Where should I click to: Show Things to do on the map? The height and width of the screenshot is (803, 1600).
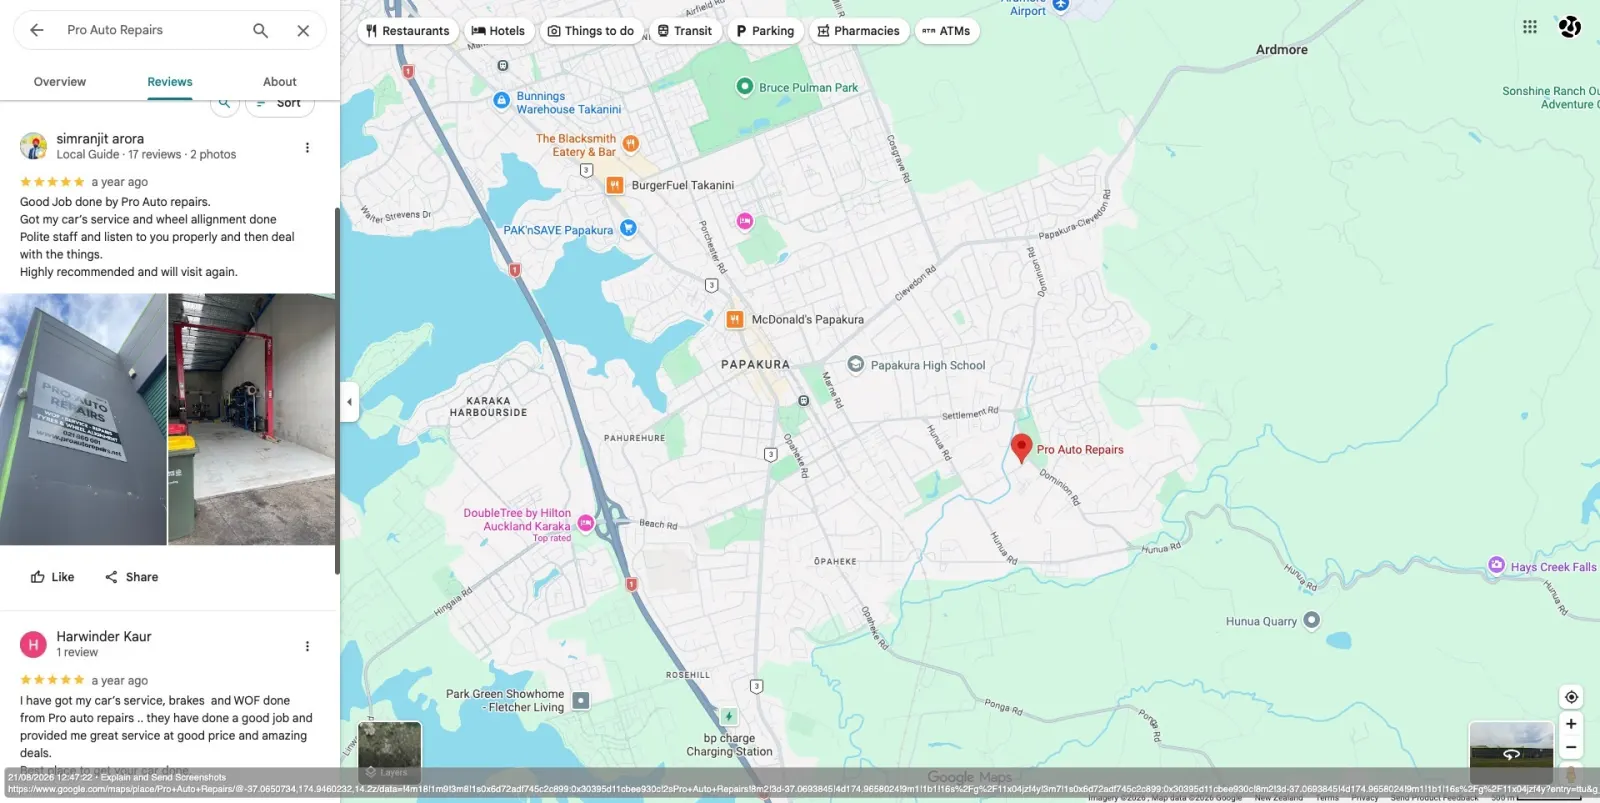coord(591,31)
